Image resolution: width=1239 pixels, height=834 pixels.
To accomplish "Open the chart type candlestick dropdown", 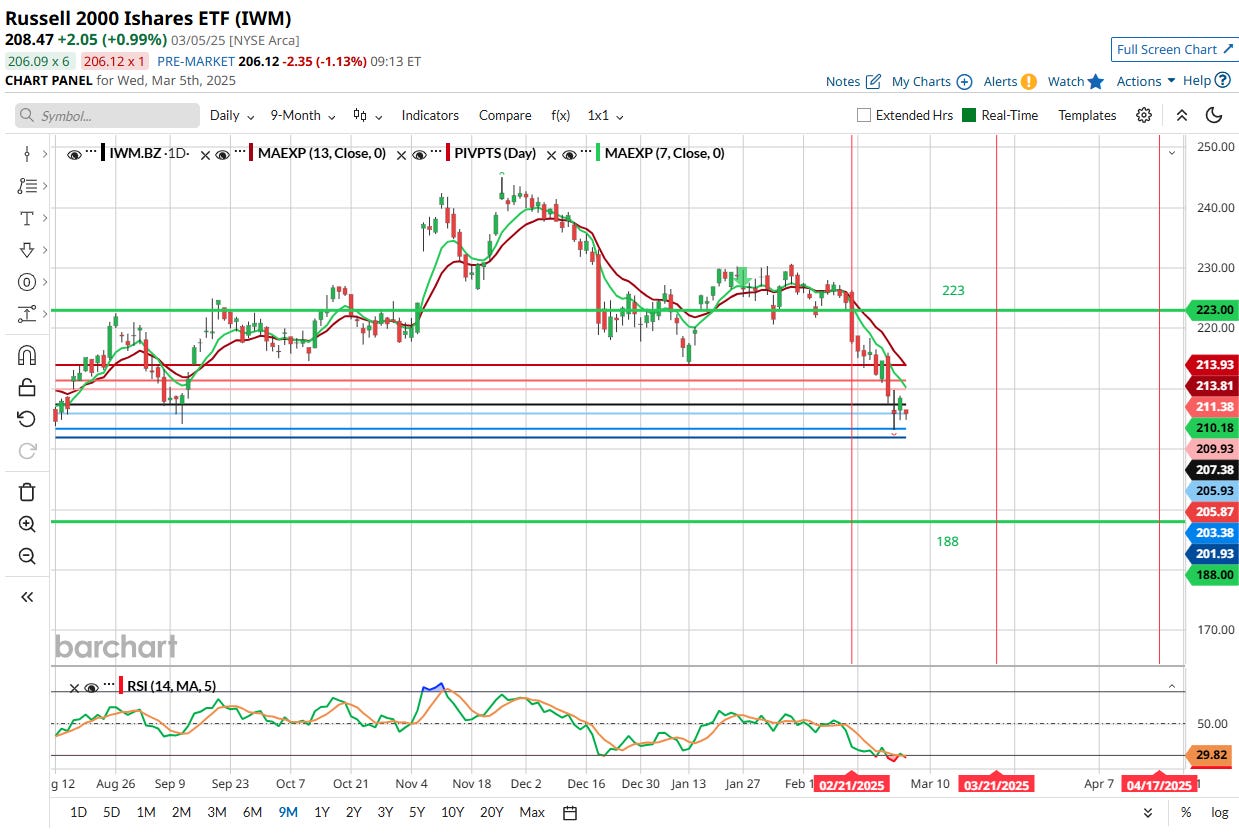I will point(369,115).
